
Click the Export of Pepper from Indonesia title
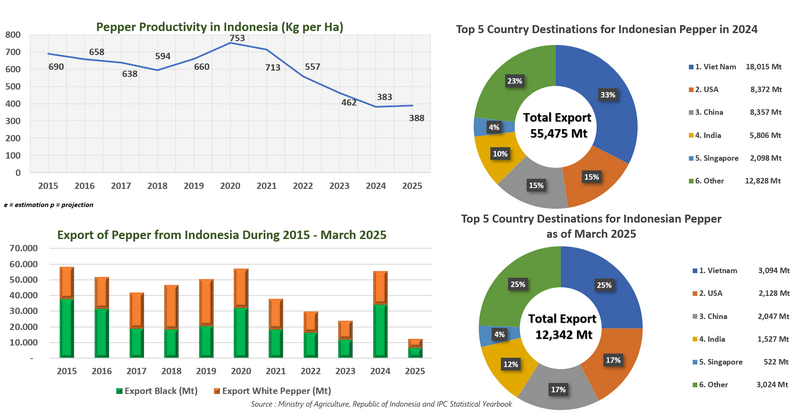[194, 235]
